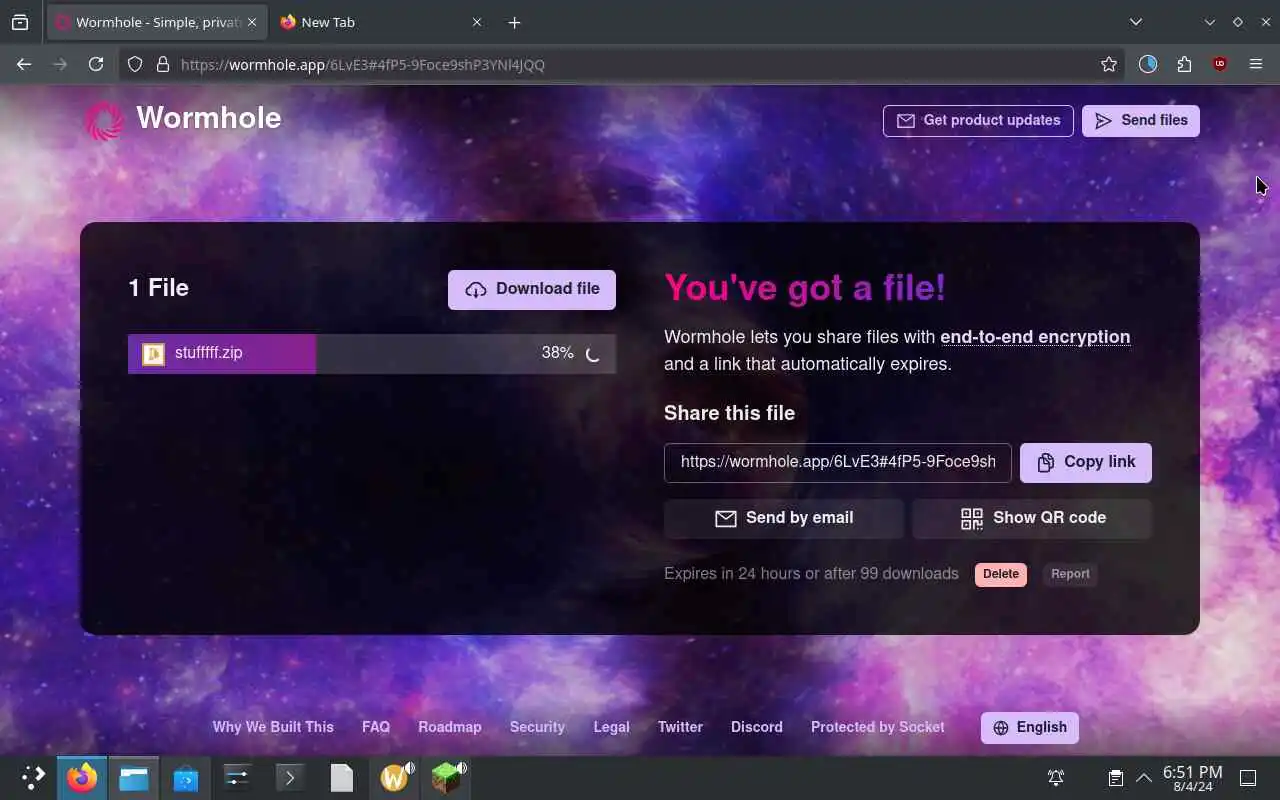The height and width of the screenshot is (800, 1280).
Task: Open the FAQ footer link
Action: (x=376, y=727)
